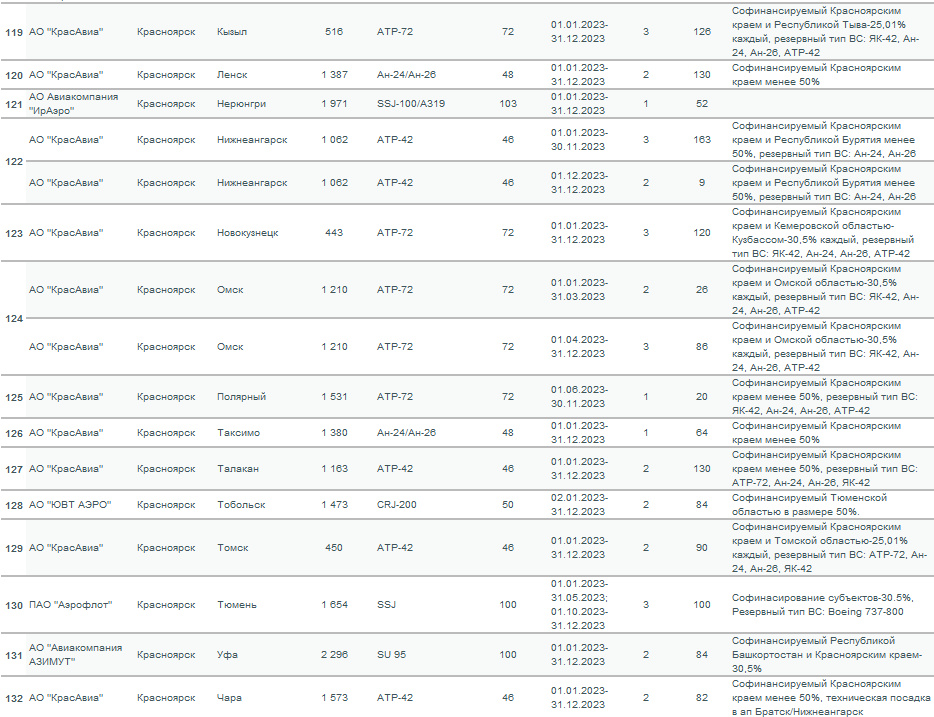Screen dimensions: 934x717
Task: Click flight count 163
Action: [x=702, y=140]
